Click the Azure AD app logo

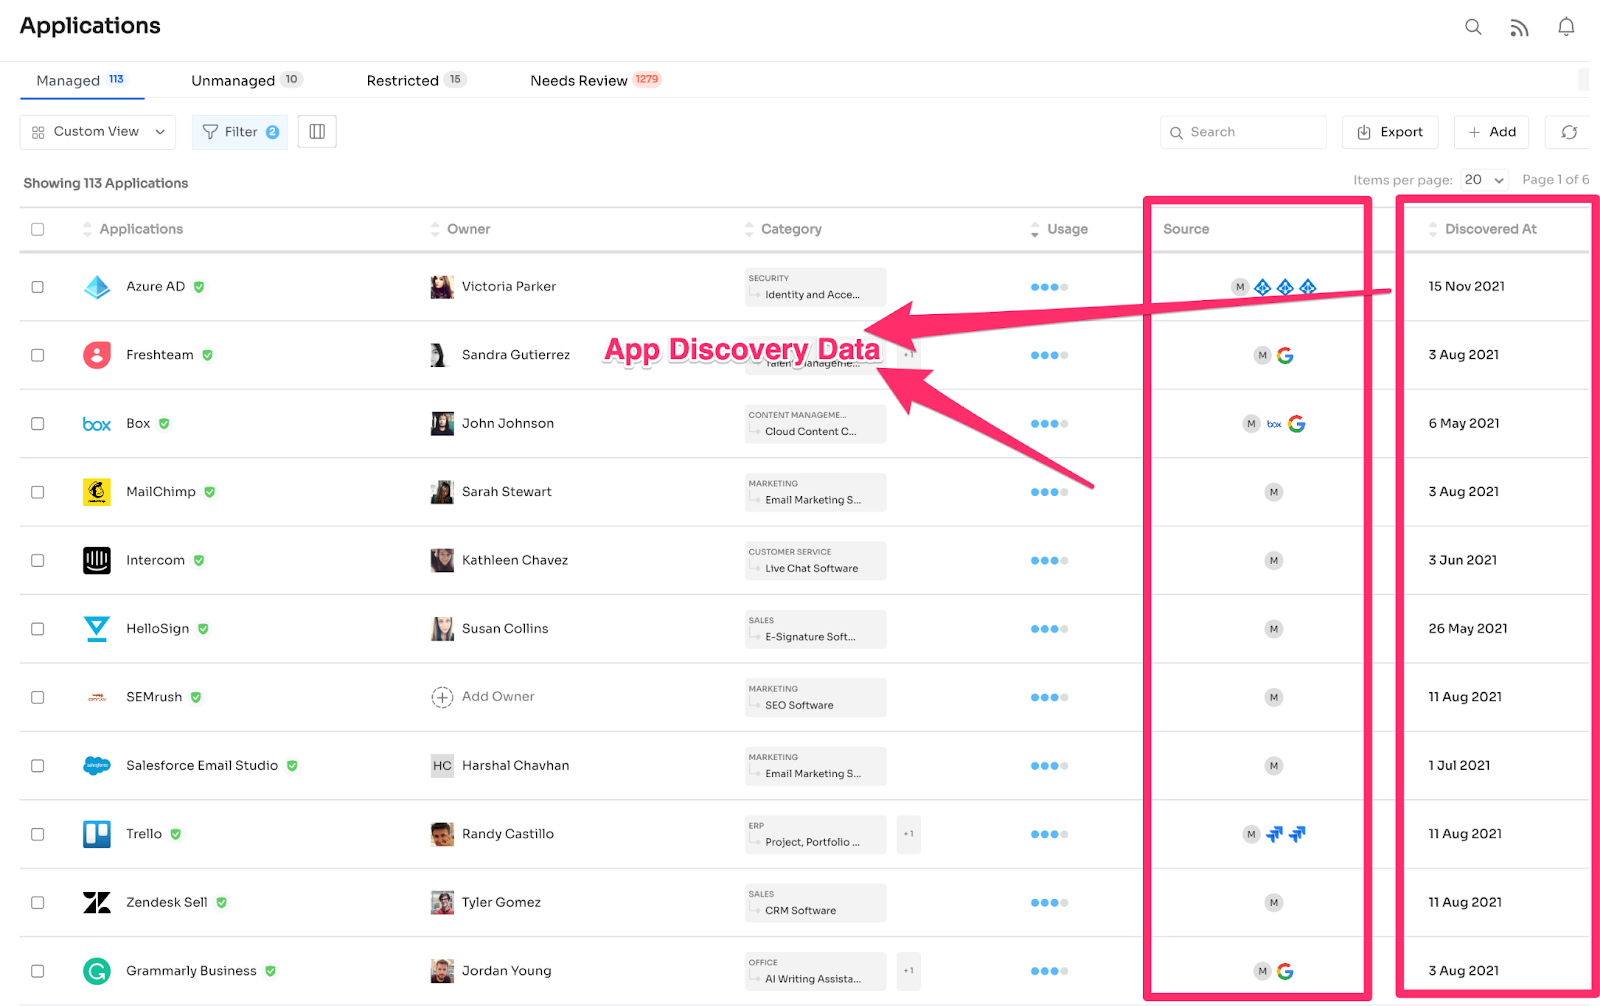(x=97, y=287)
